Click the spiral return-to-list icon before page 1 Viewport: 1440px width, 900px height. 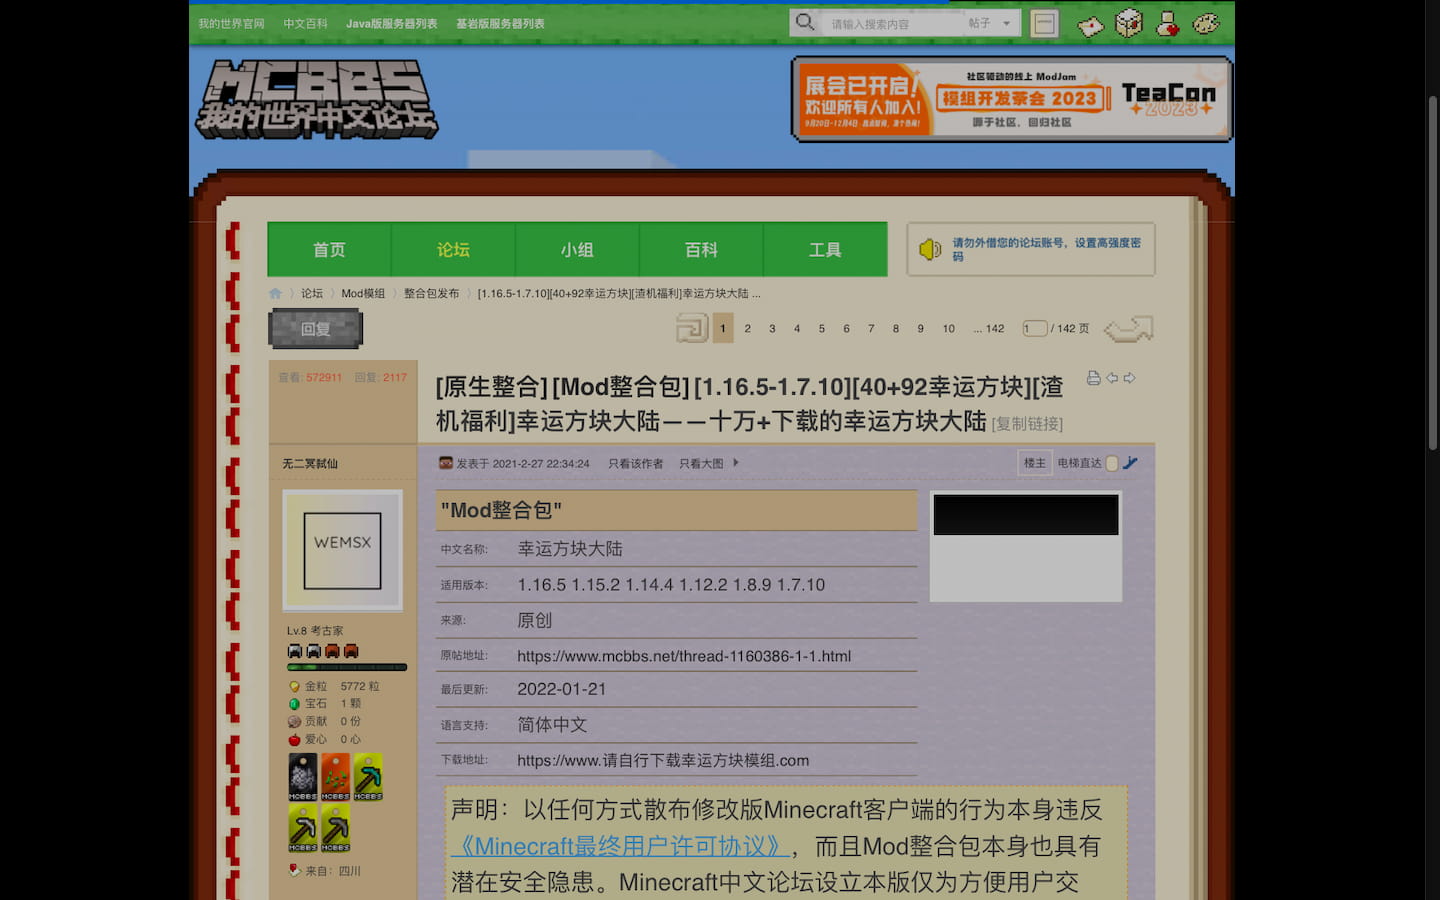click(691, 328)
